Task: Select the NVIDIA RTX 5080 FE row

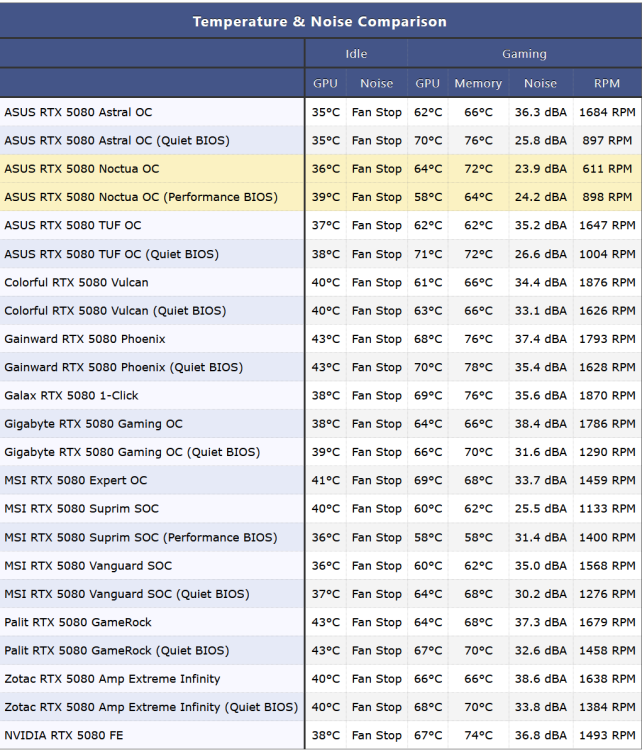Action: [321, 735]
